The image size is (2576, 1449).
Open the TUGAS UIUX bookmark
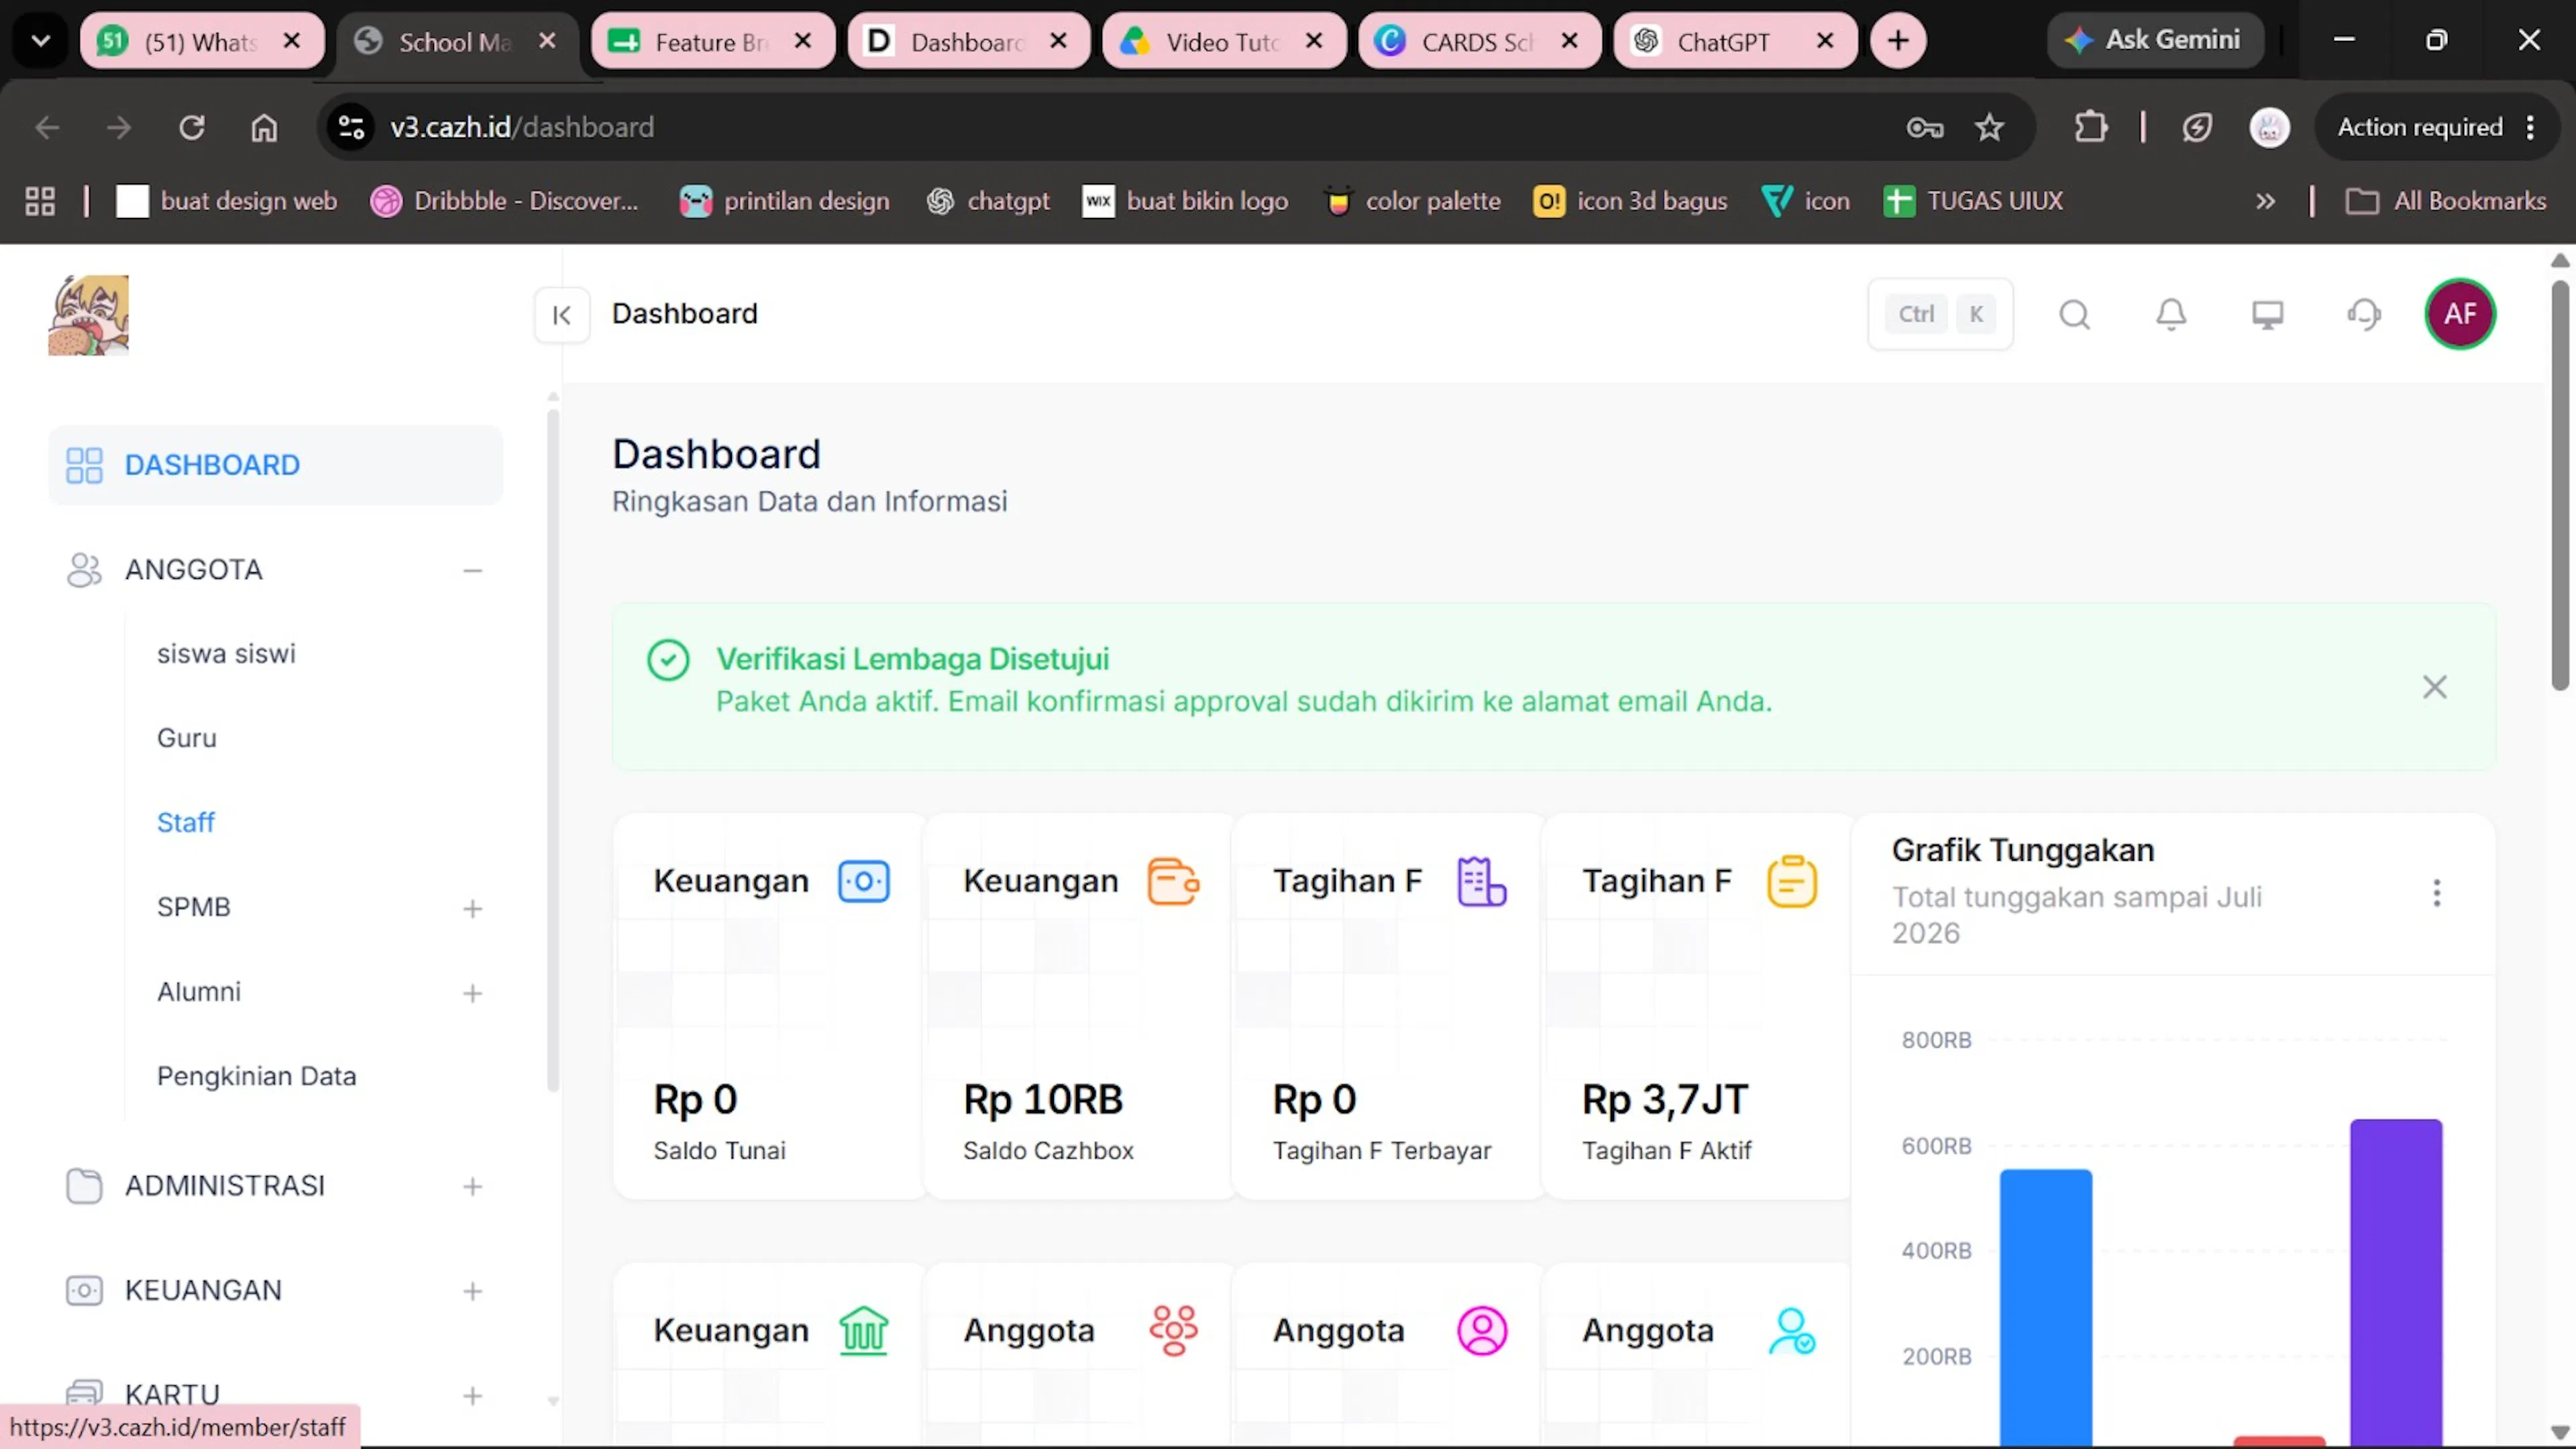(x=1973, y=201)
